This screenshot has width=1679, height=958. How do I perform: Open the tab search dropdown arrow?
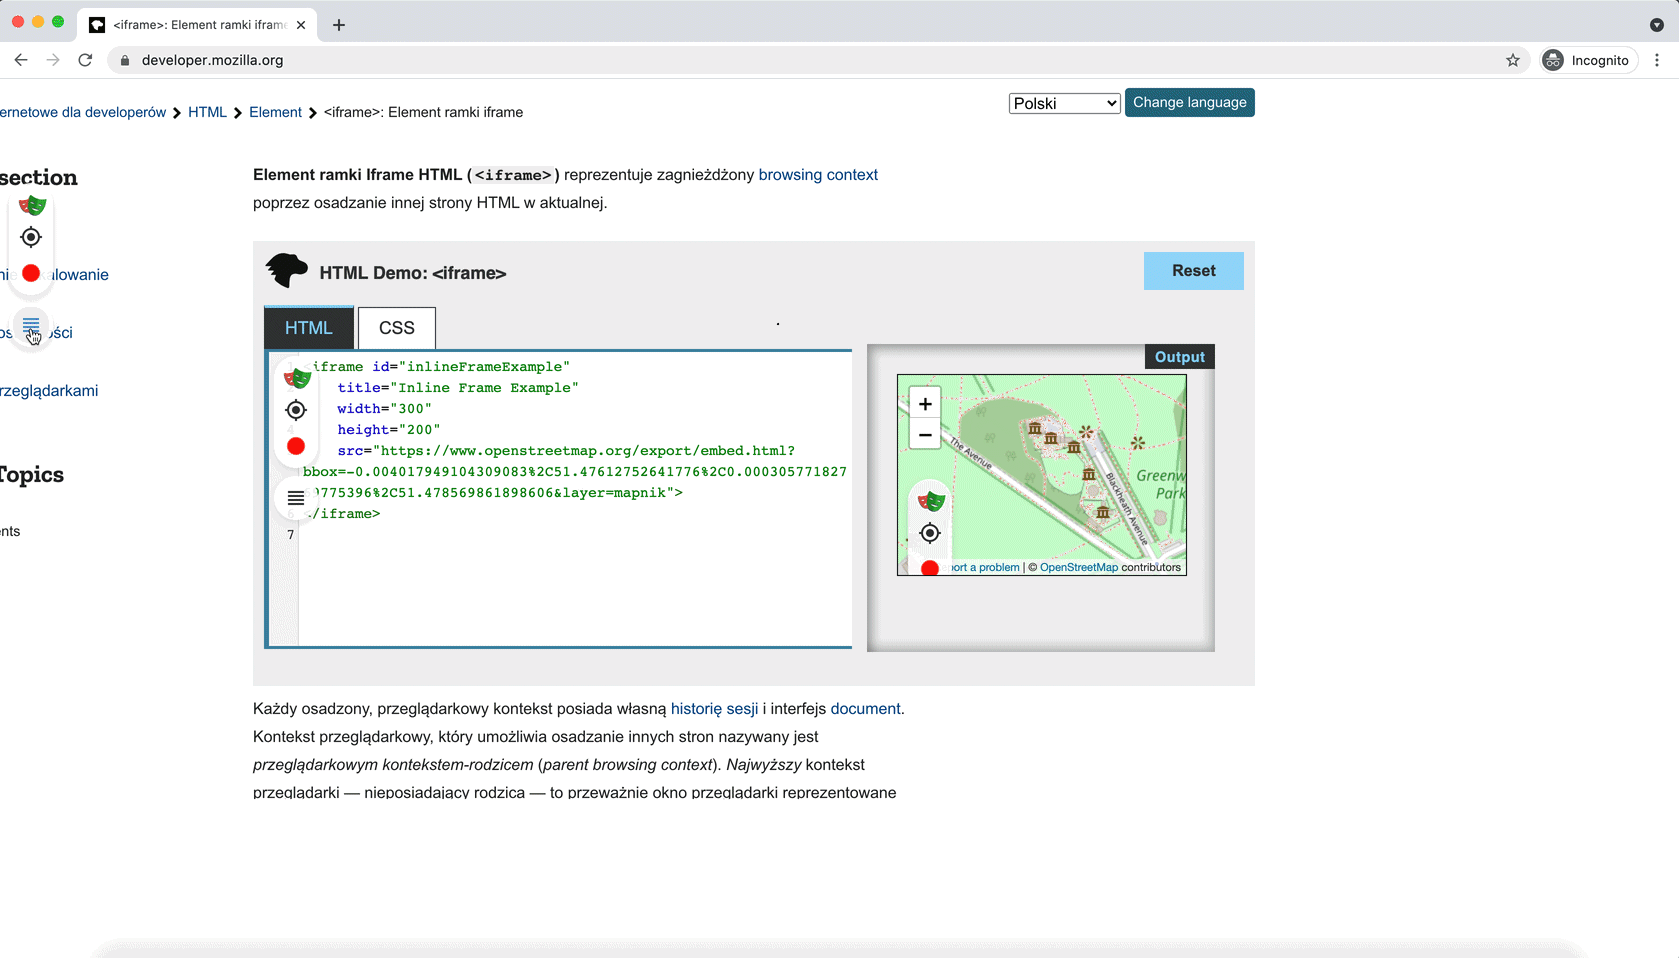pyautogui.click(x=1656, y=25)
